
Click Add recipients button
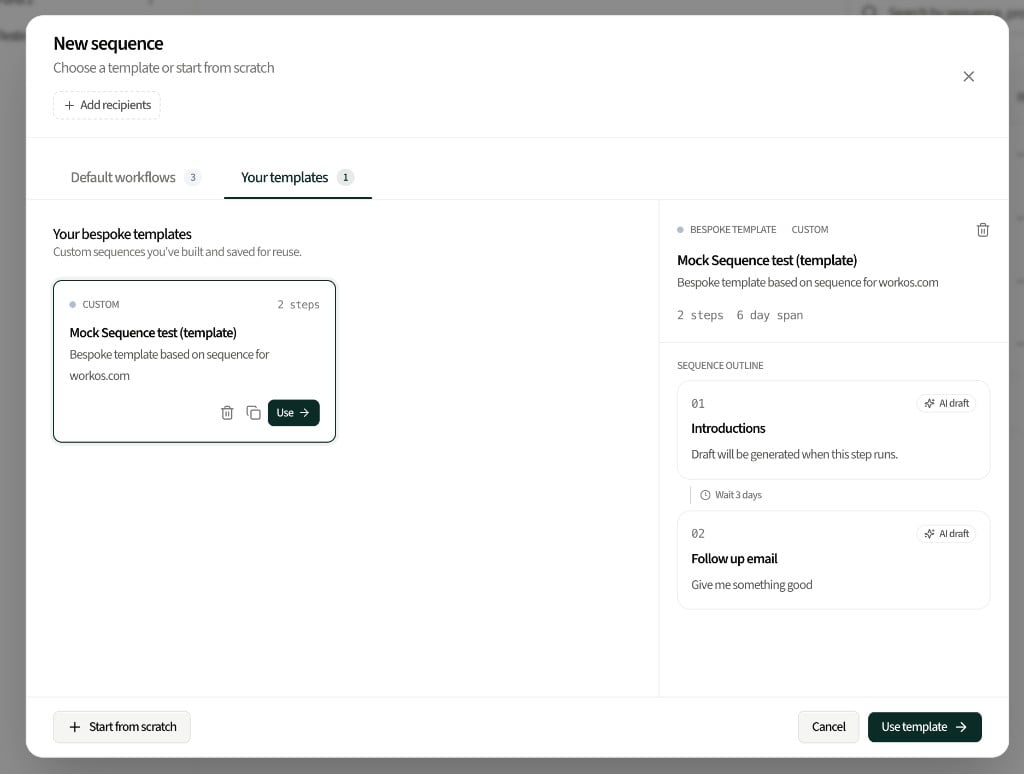[x=107, y=105]
